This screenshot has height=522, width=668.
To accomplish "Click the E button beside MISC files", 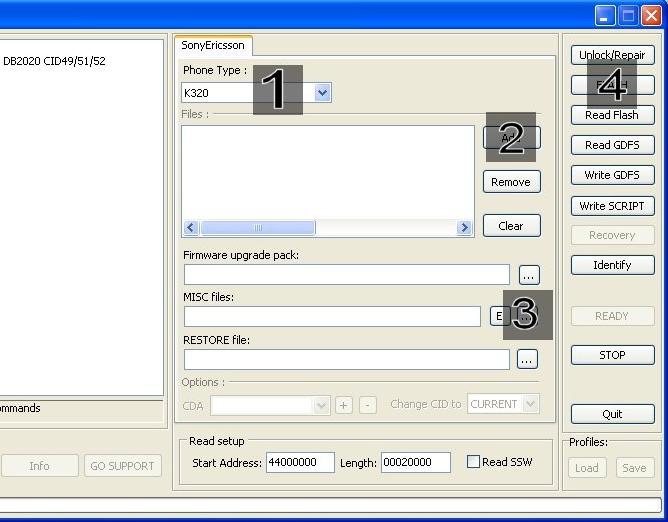I will point(499,316).
